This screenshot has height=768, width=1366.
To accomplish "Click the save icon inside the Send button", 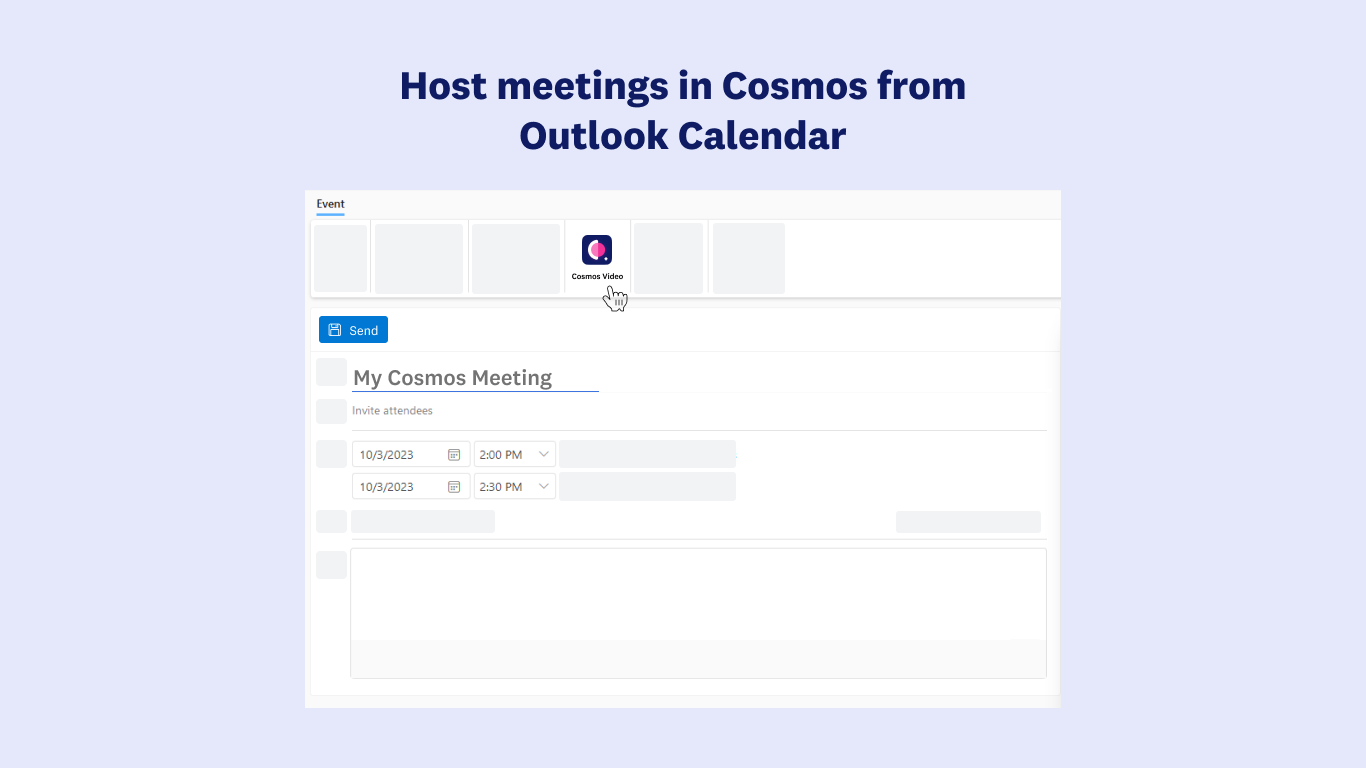I will [335, 330].
